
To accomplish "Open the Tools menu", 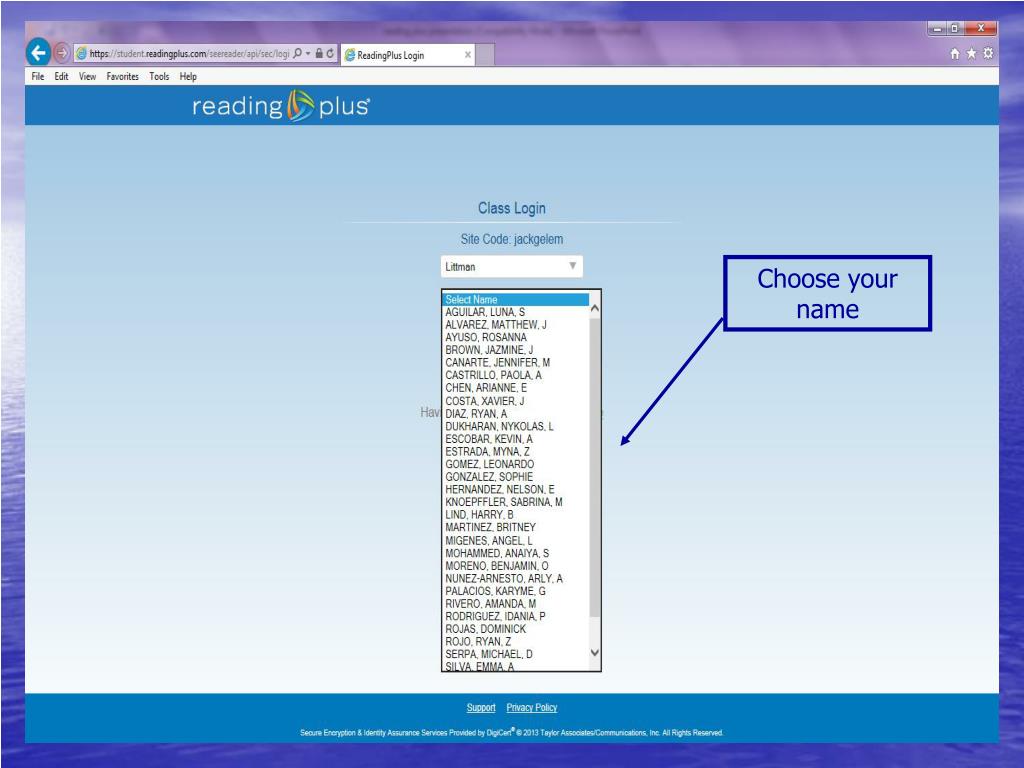I will 159,76.
